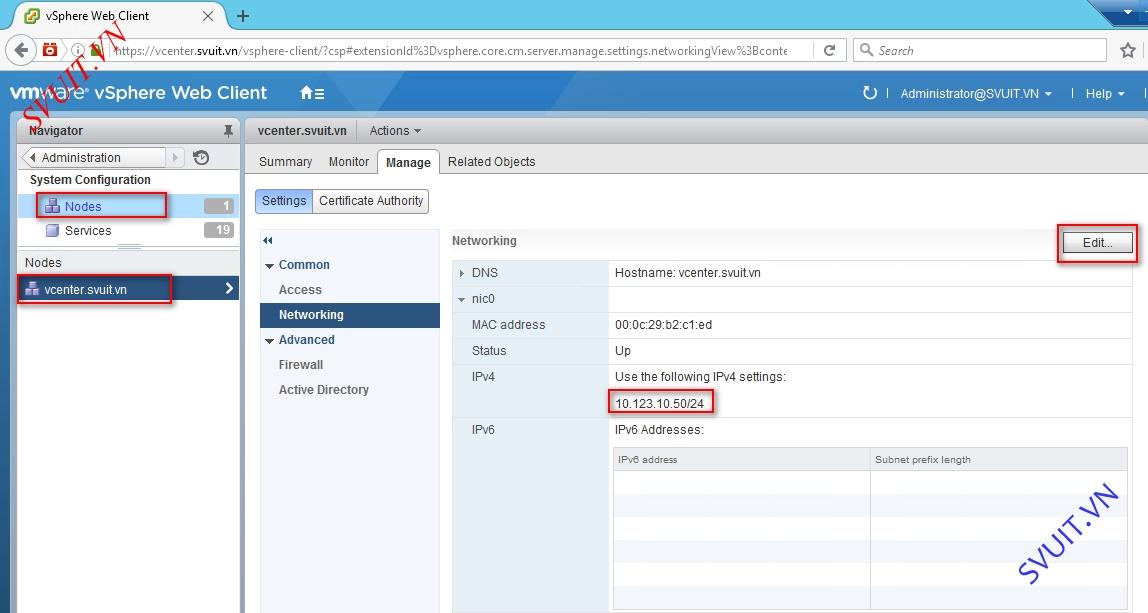Click the Subnet prefix length column header
The height and width of the screenshot is (613, 1148).
coord(999,459)
